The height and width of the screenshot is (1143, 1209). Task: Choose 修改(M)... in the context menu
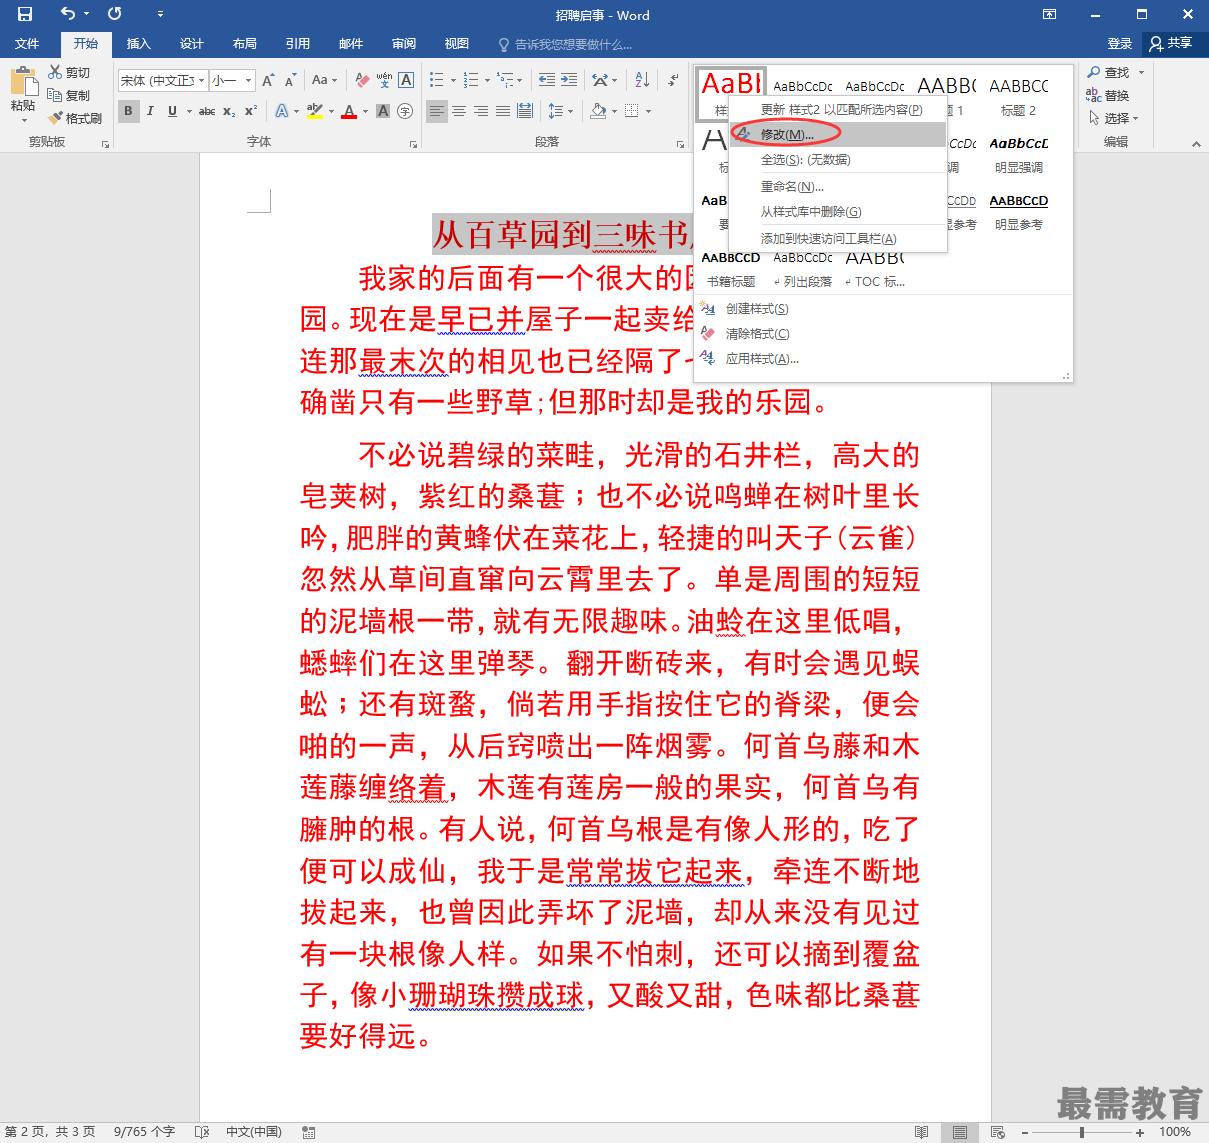838,134
